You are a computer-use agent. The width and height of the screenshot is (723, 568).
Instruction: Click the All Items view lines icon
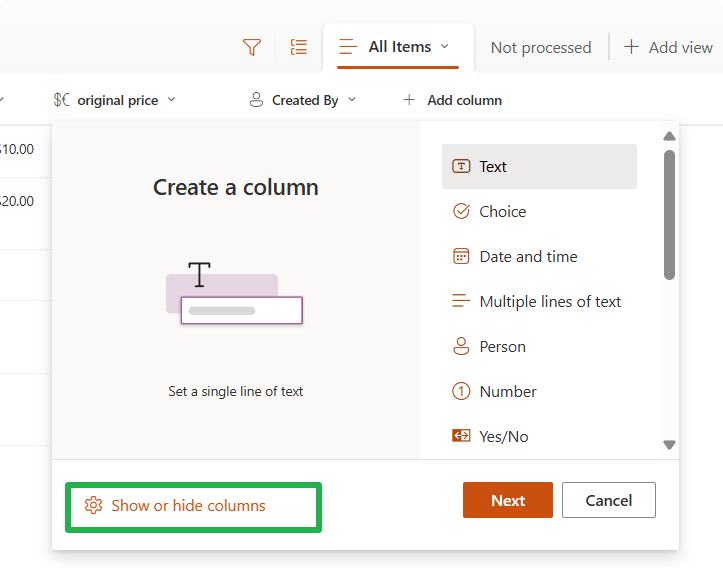click(x=348, y=47)
